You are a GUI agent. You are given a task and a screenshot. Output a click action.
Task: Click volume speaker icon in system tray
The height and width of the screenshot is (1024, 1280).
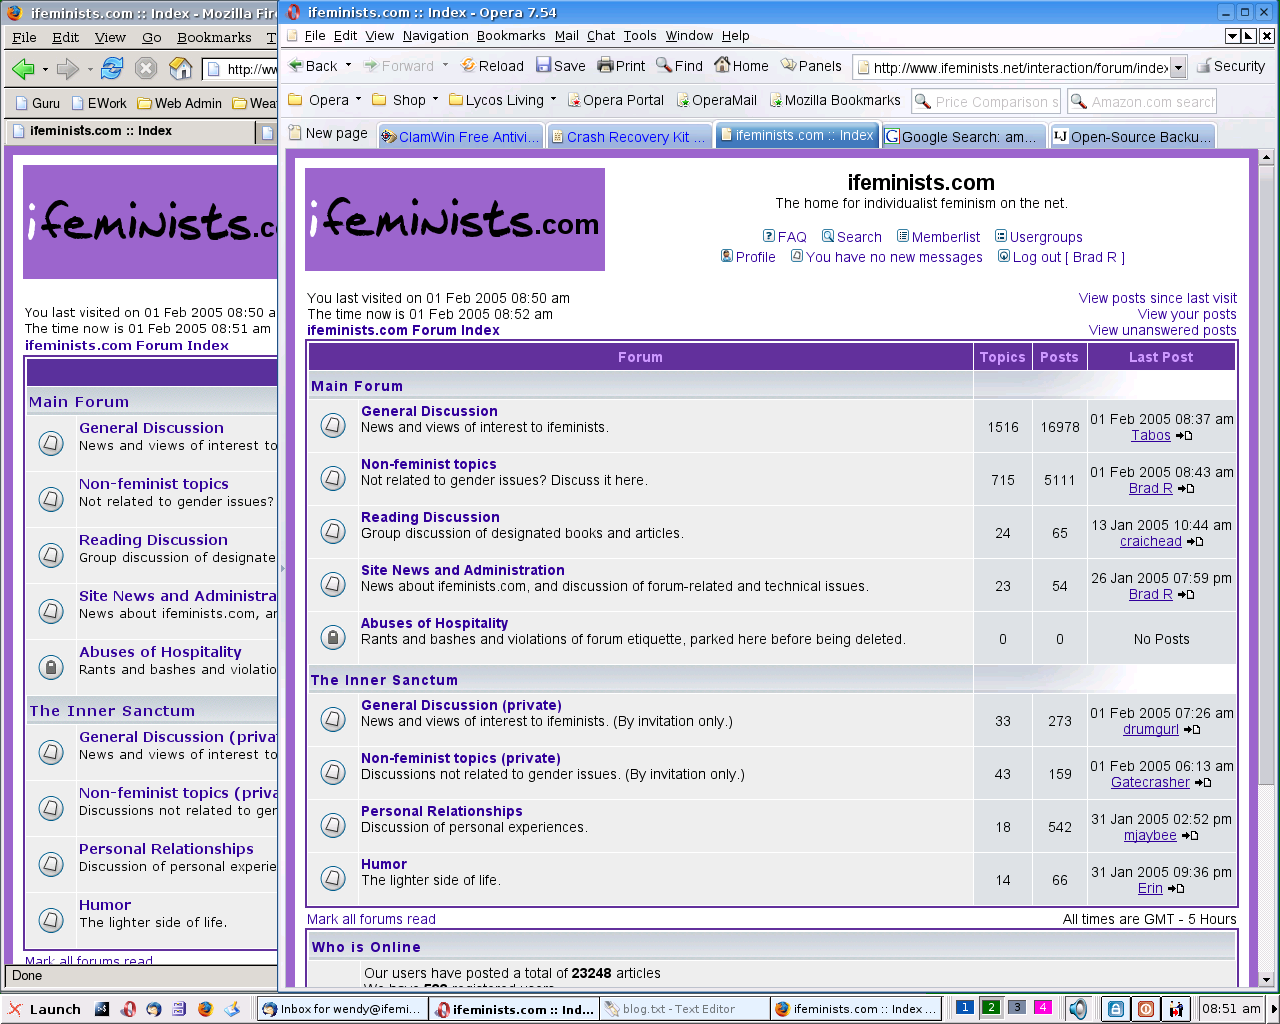(1078, 1009)
